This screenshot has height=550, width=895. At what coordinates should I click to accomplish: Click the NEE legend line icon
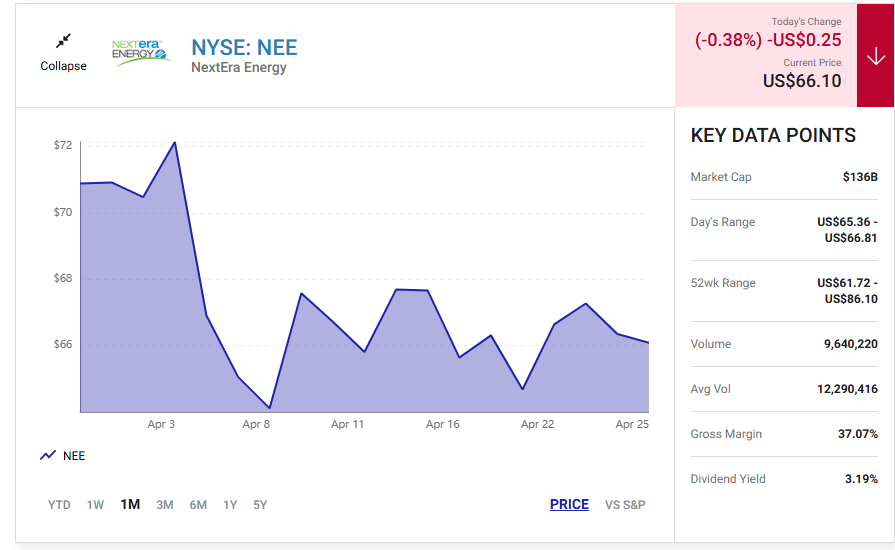click(48, 455)
